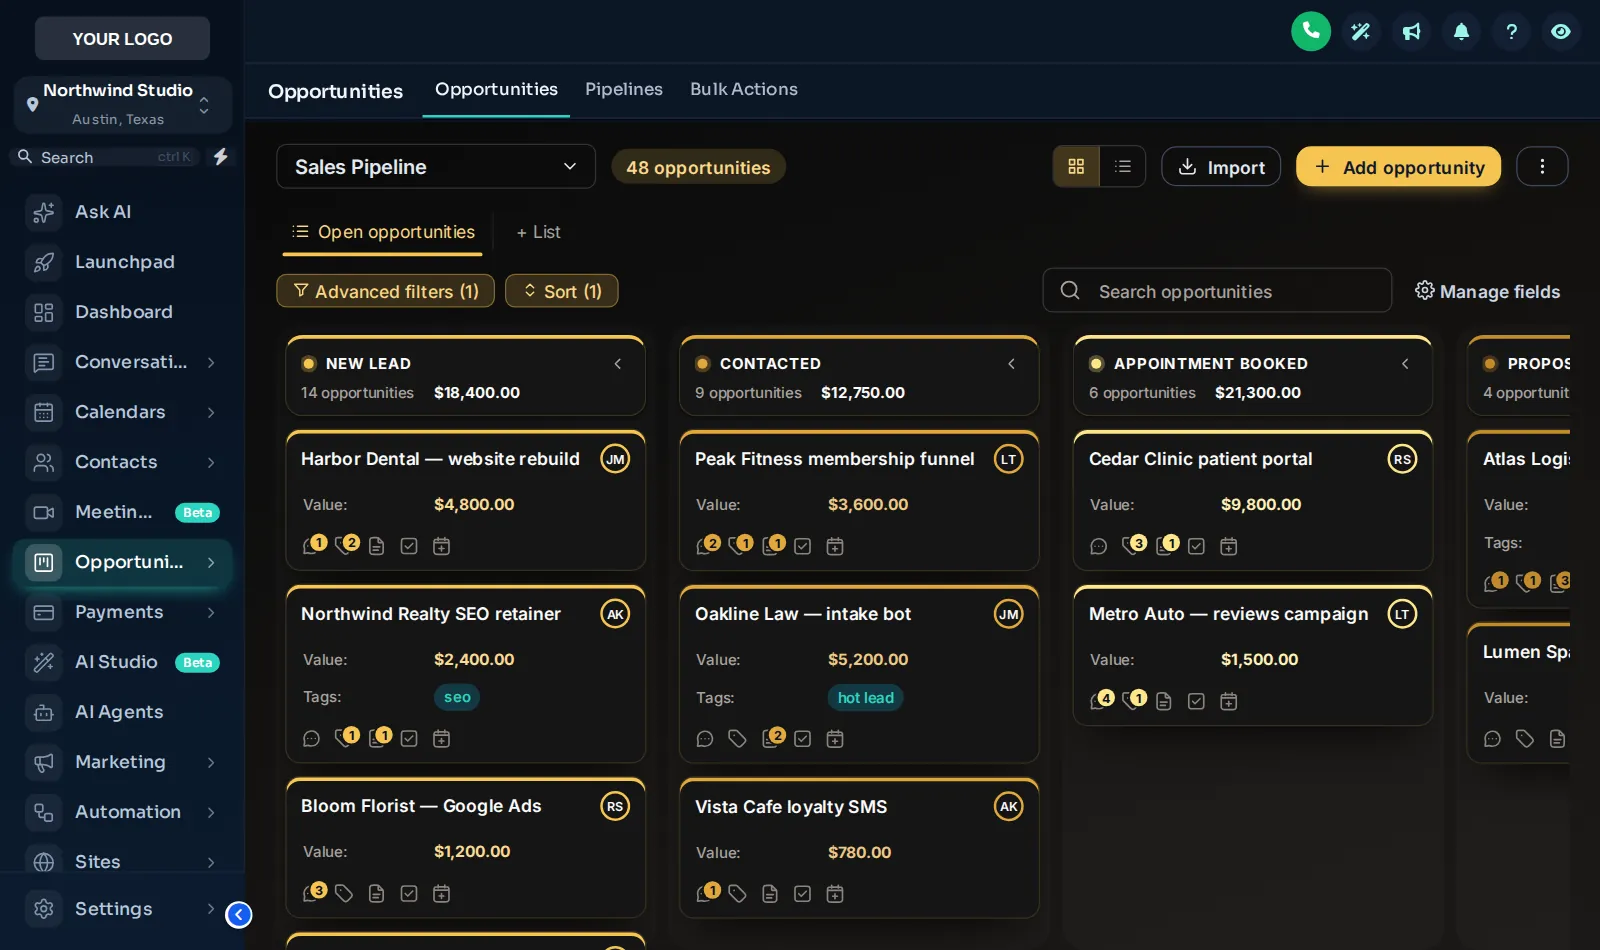Open notes icon on Vista Cafe card
Screen dimensions: 1600x950
point(769,894)
